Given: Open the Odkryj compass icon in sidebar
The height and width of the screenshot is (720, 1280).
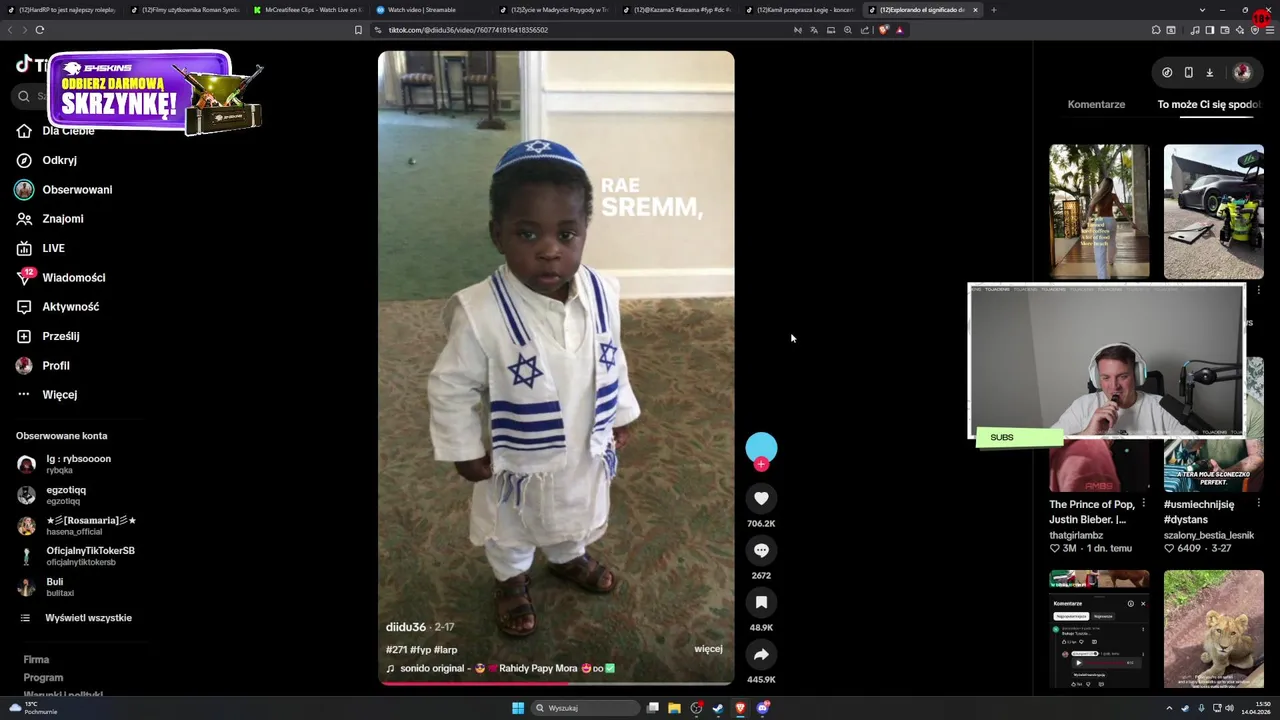Looking at the screenshot, I should click(24, 160).
